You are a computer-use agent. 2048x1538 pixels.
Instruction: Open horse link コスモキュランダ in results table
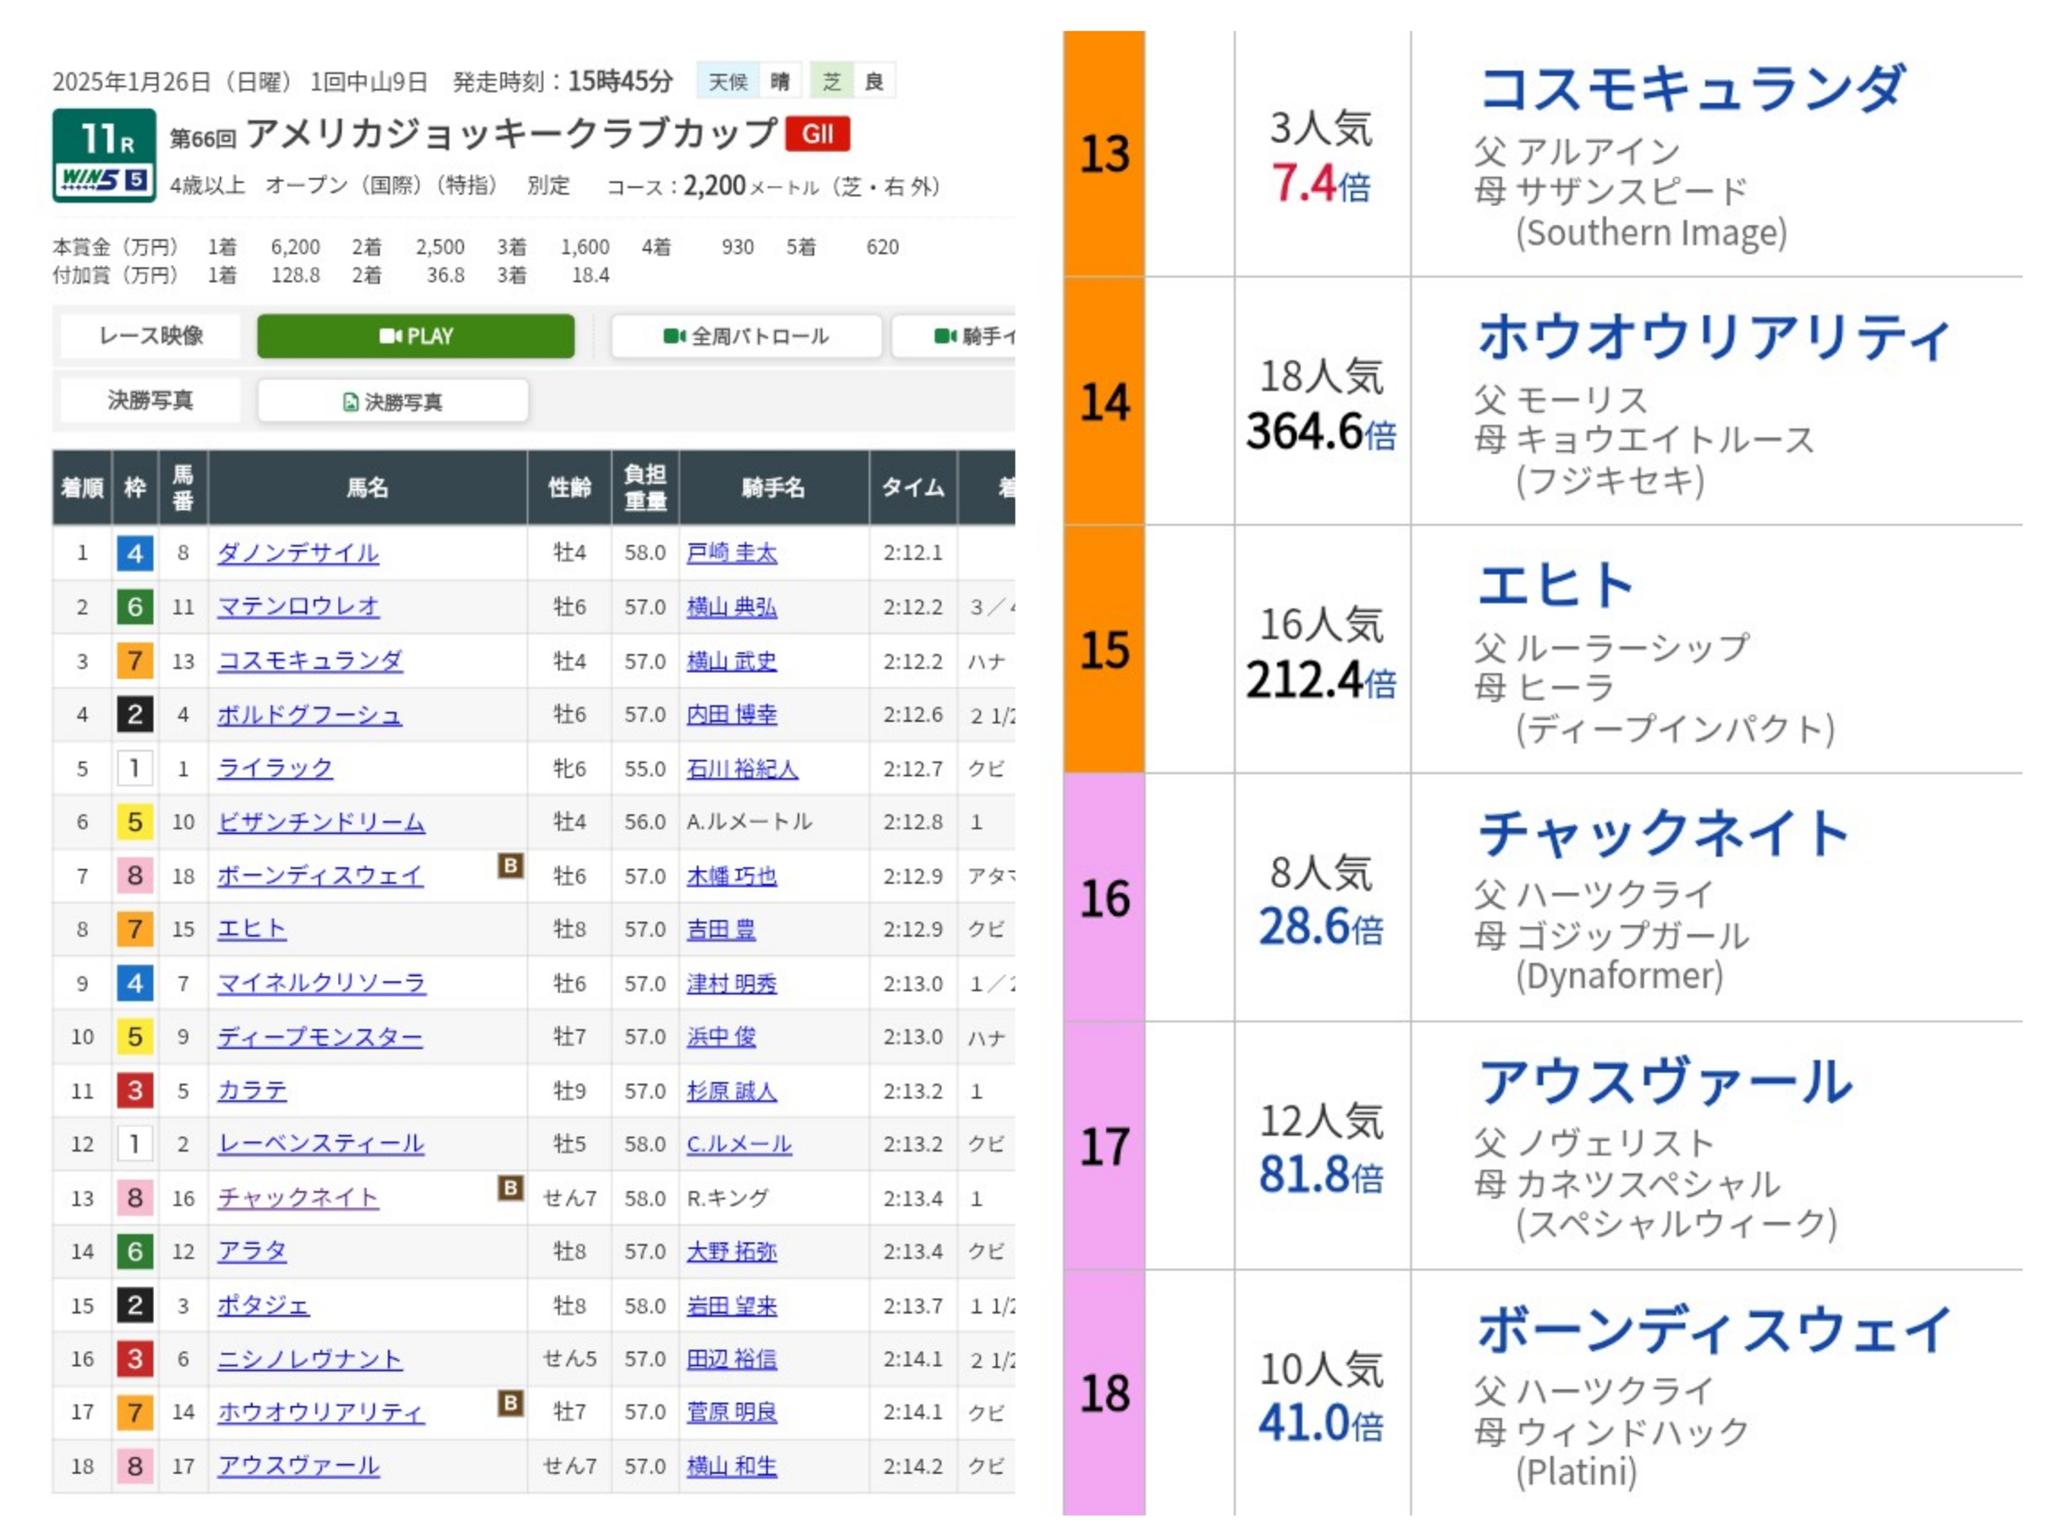tap(310, 661)
